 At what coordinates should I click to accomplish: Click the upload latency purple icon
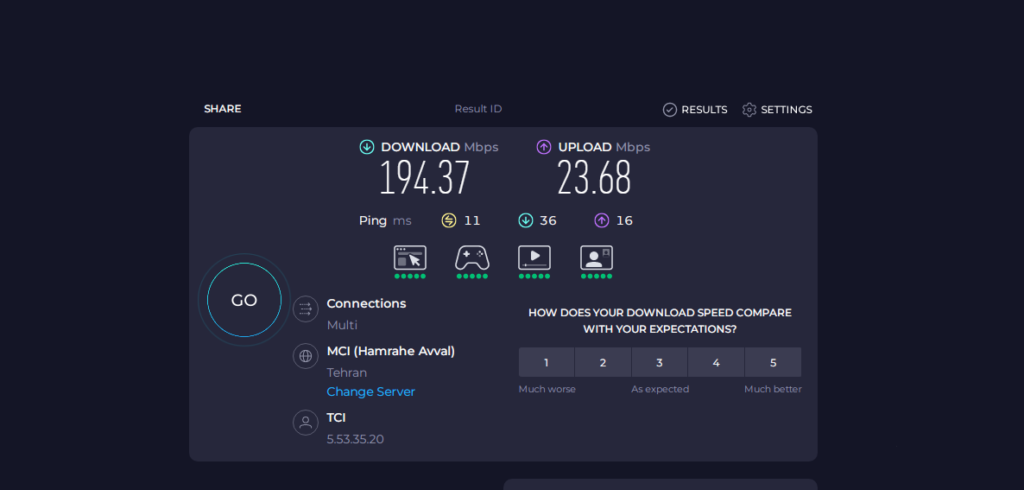pyautogui.click(x=601, y=221)
